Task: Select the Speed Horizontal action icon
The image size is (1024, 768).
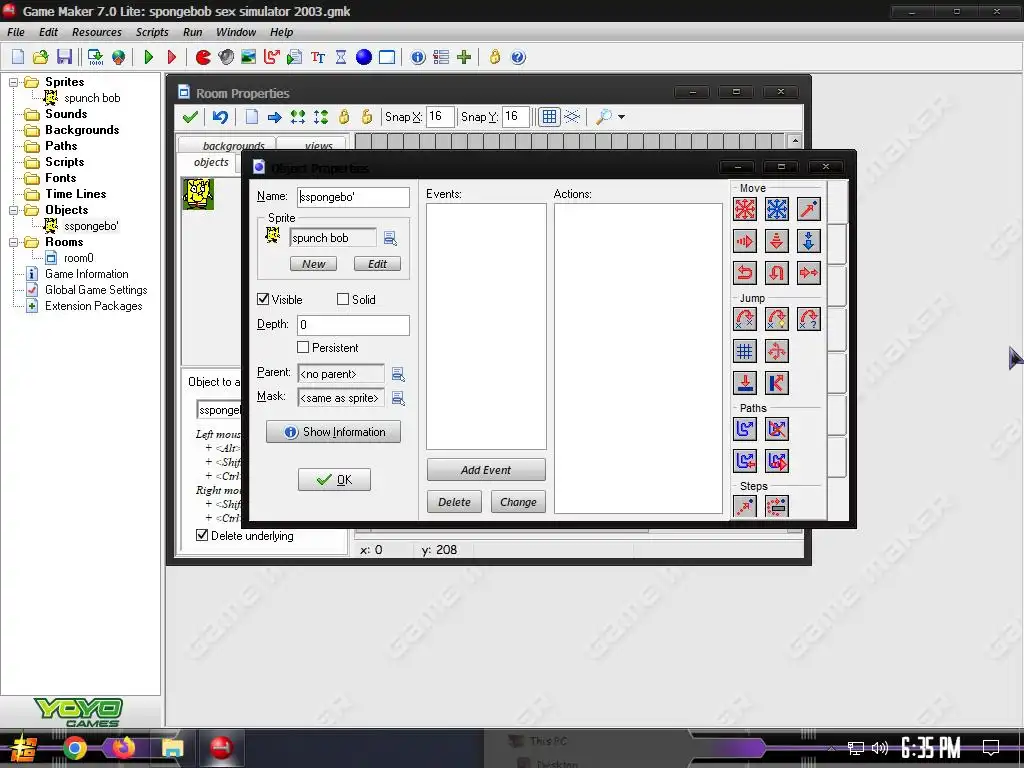Action: [744, 241]
